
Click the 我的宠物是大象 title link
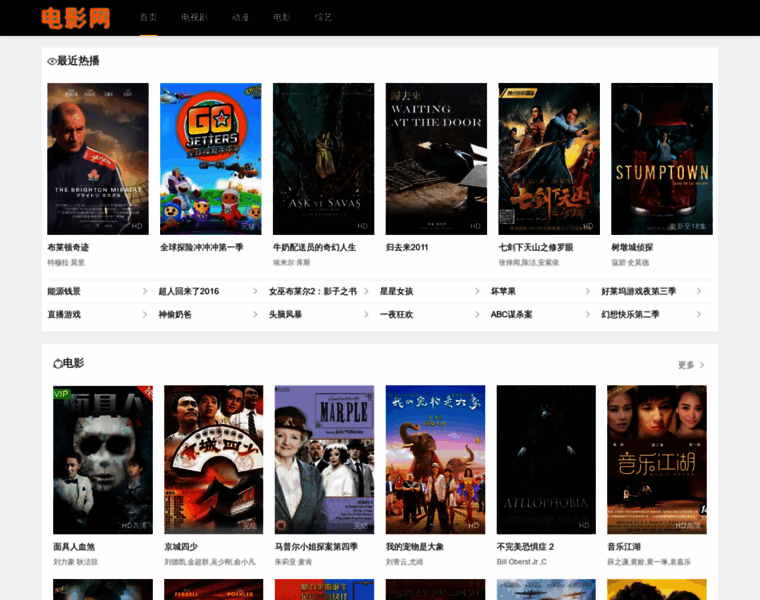pos(415,547)
